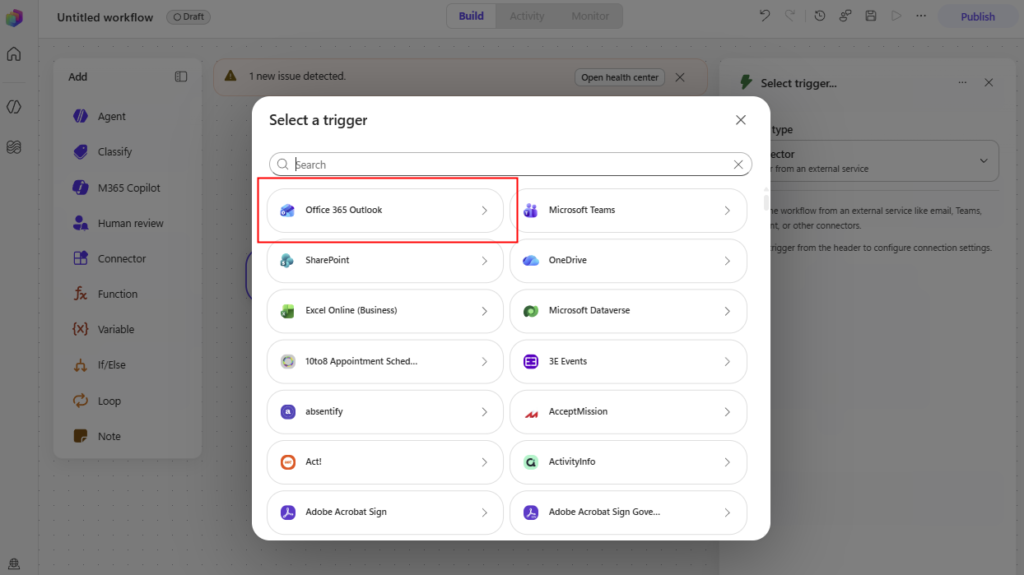
Task: Dismiss the issue detected banner
Action: 680,77
